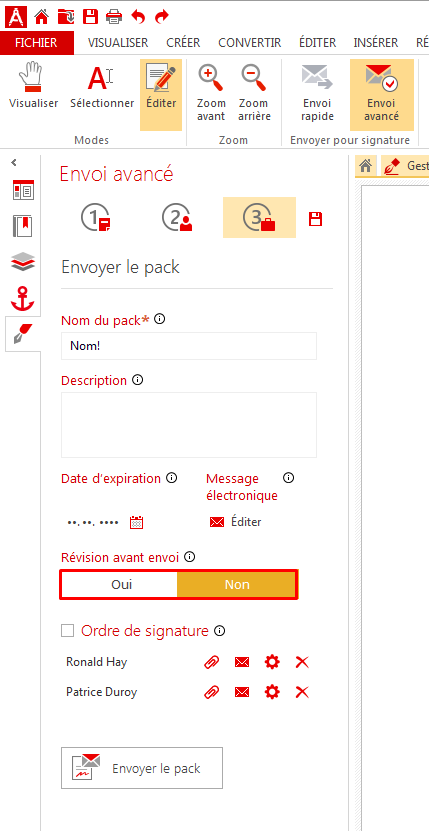
Task: Remove Ronald Hay with red X
Action: 302,661
